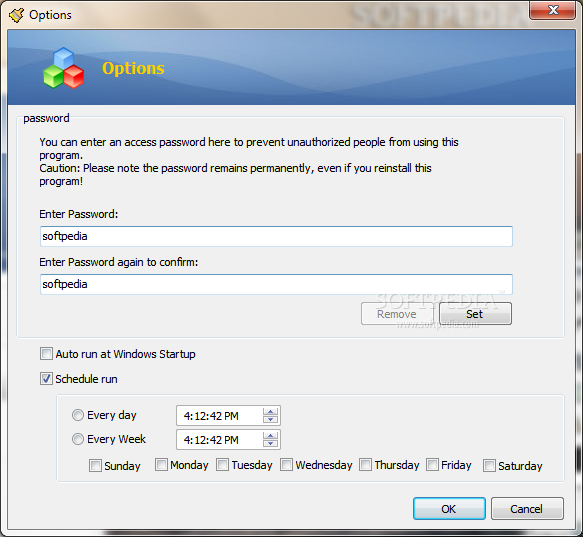Close the Options dialog window
This screenshot has width=583, height=537.
(553, 10)
